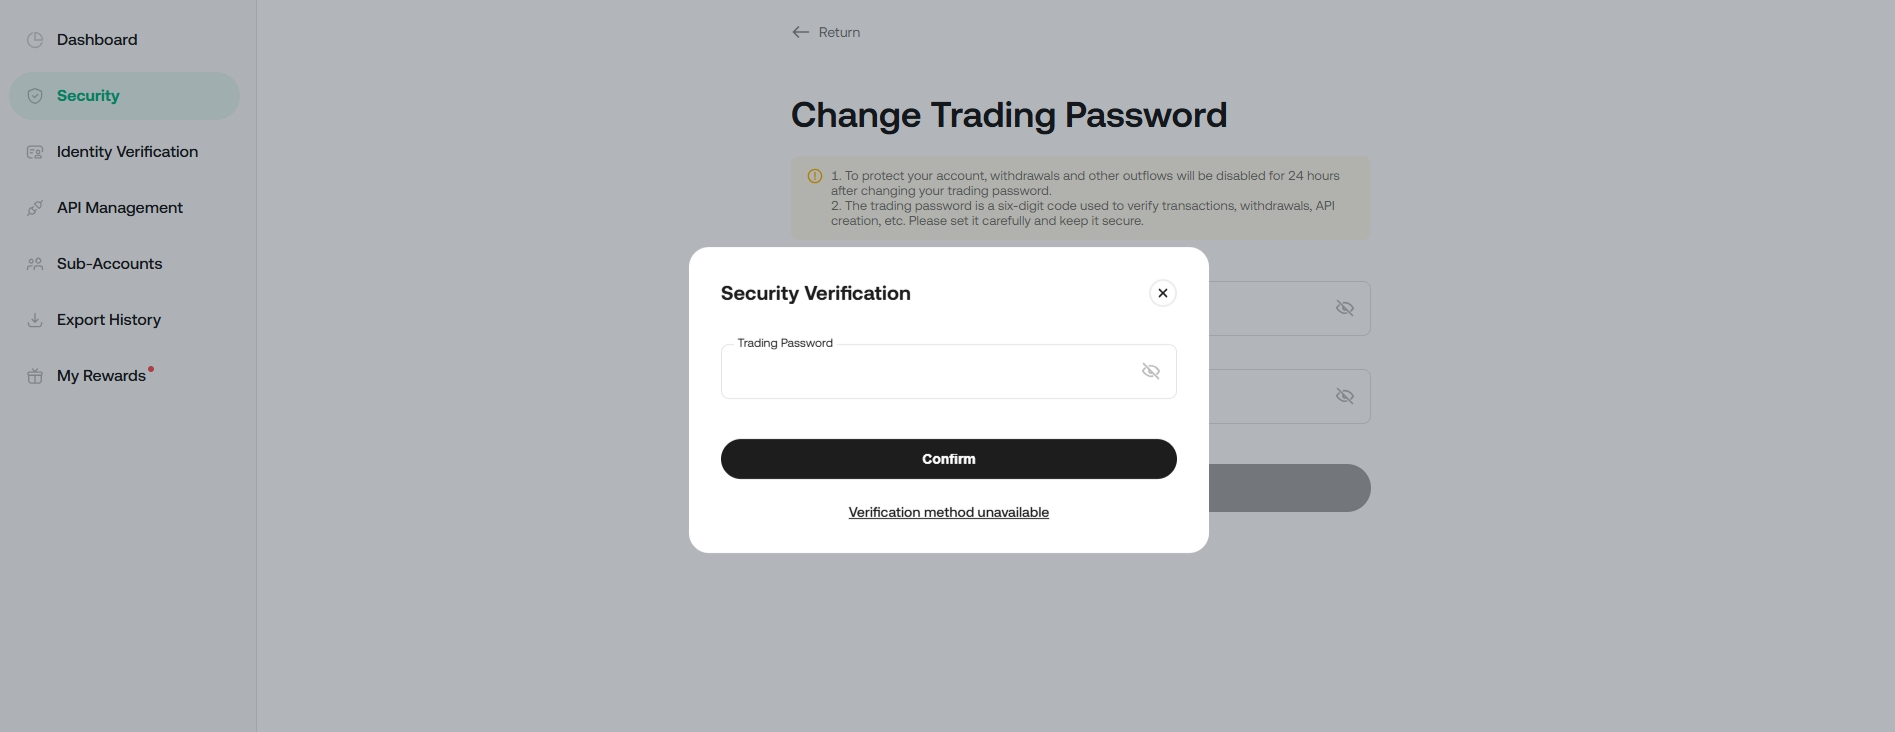Click 'Verification method unavailable' link
Screen dimensions: 1895x732
(x=949, y=512)
